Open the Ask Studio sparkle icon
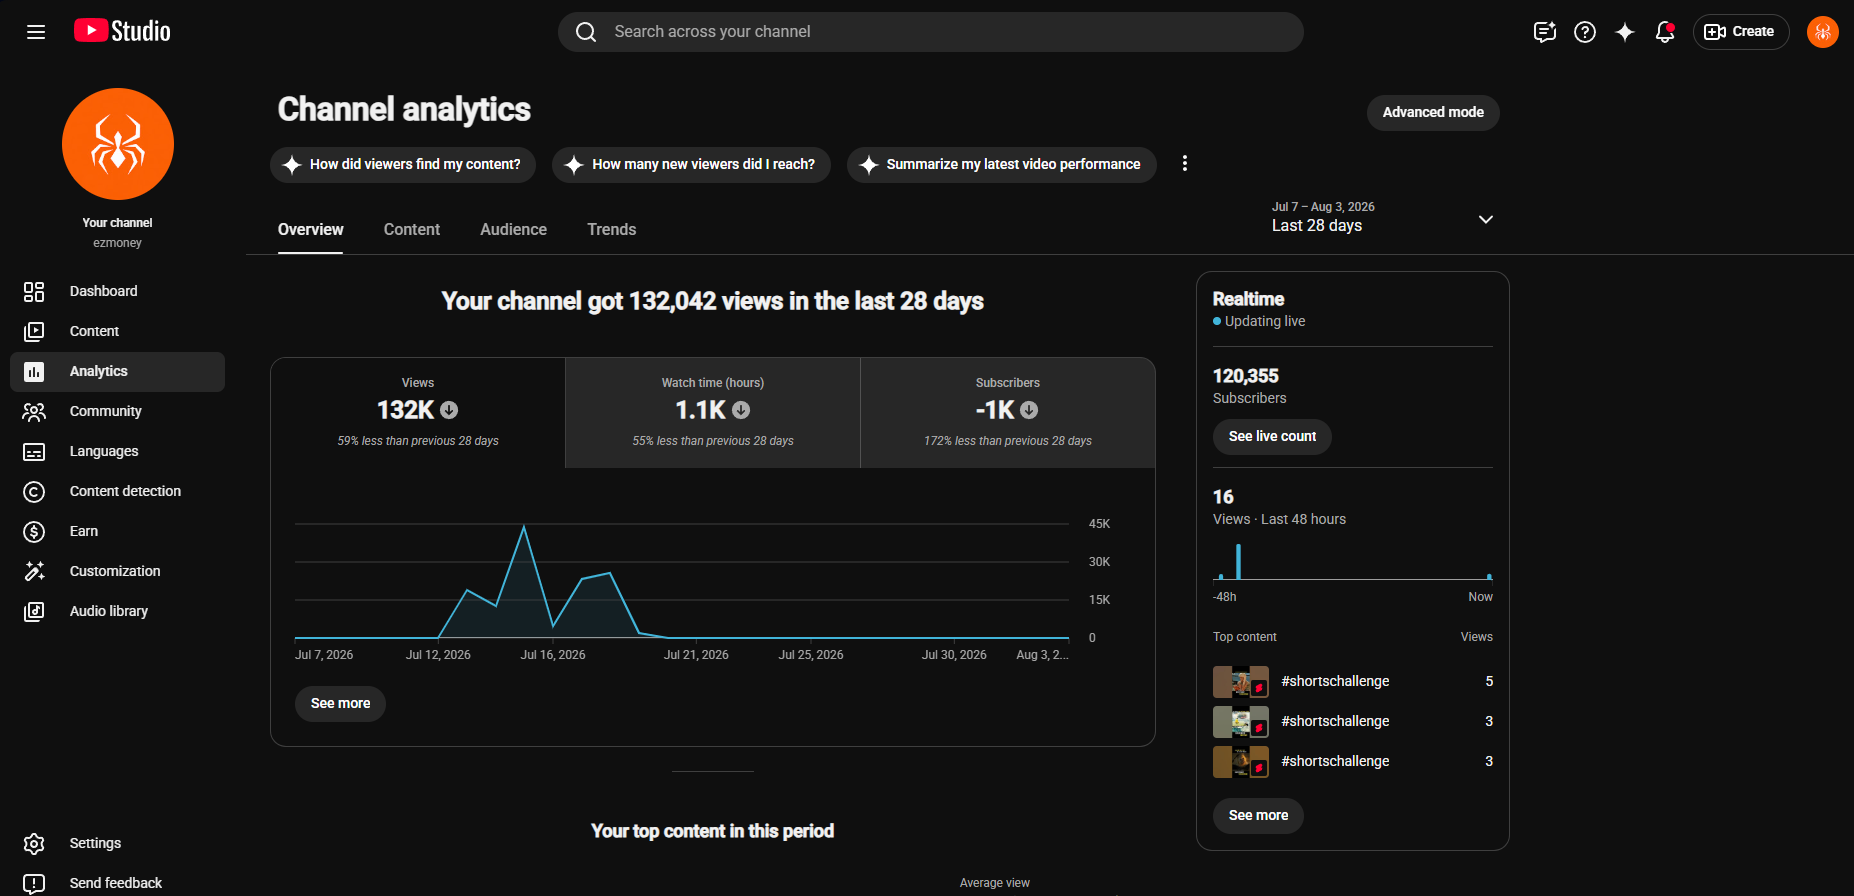This screenshot has height=896, width=1854. [x=1625, y=32]
